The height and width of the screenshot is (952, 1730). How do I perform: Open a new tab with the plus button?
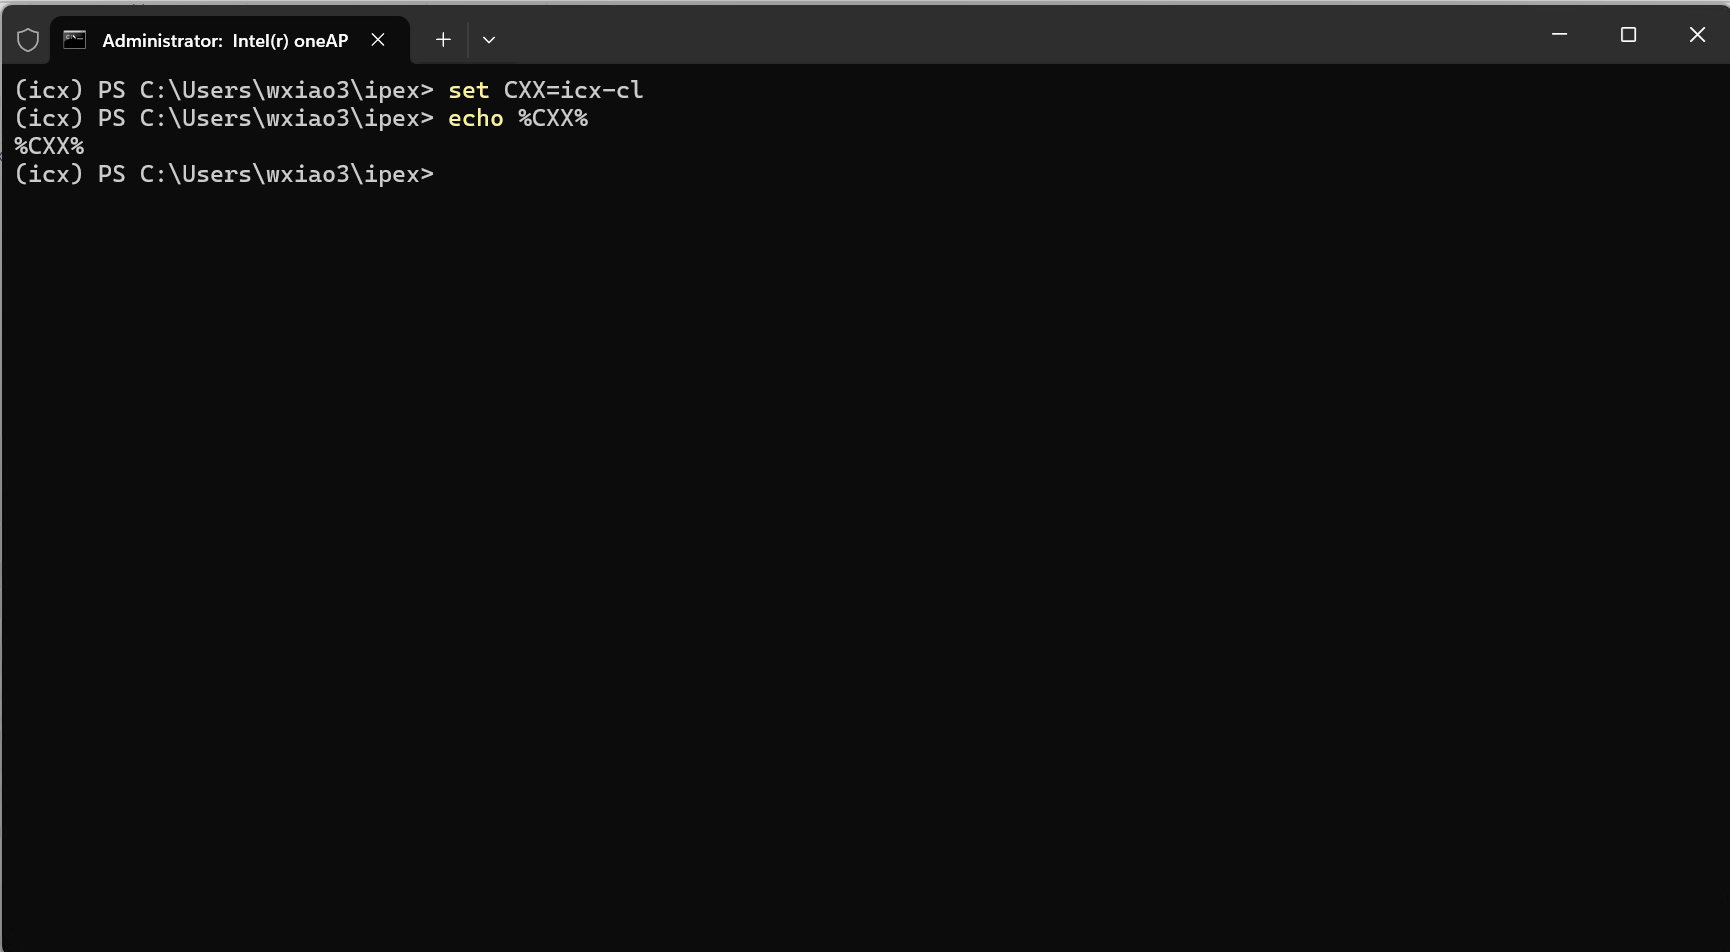[443, 40]
